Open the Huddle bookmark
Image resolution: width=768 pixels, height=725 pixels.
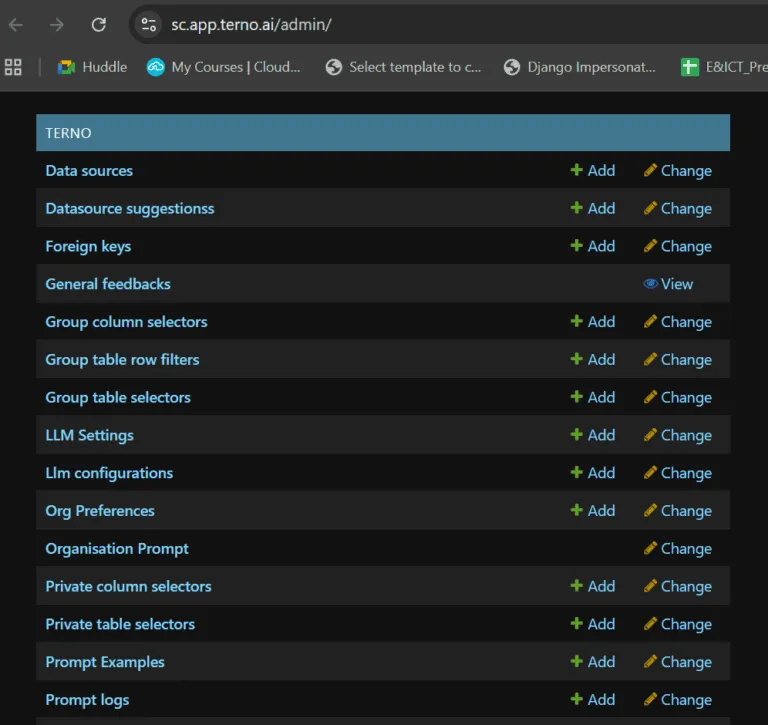tap(92, 67)
